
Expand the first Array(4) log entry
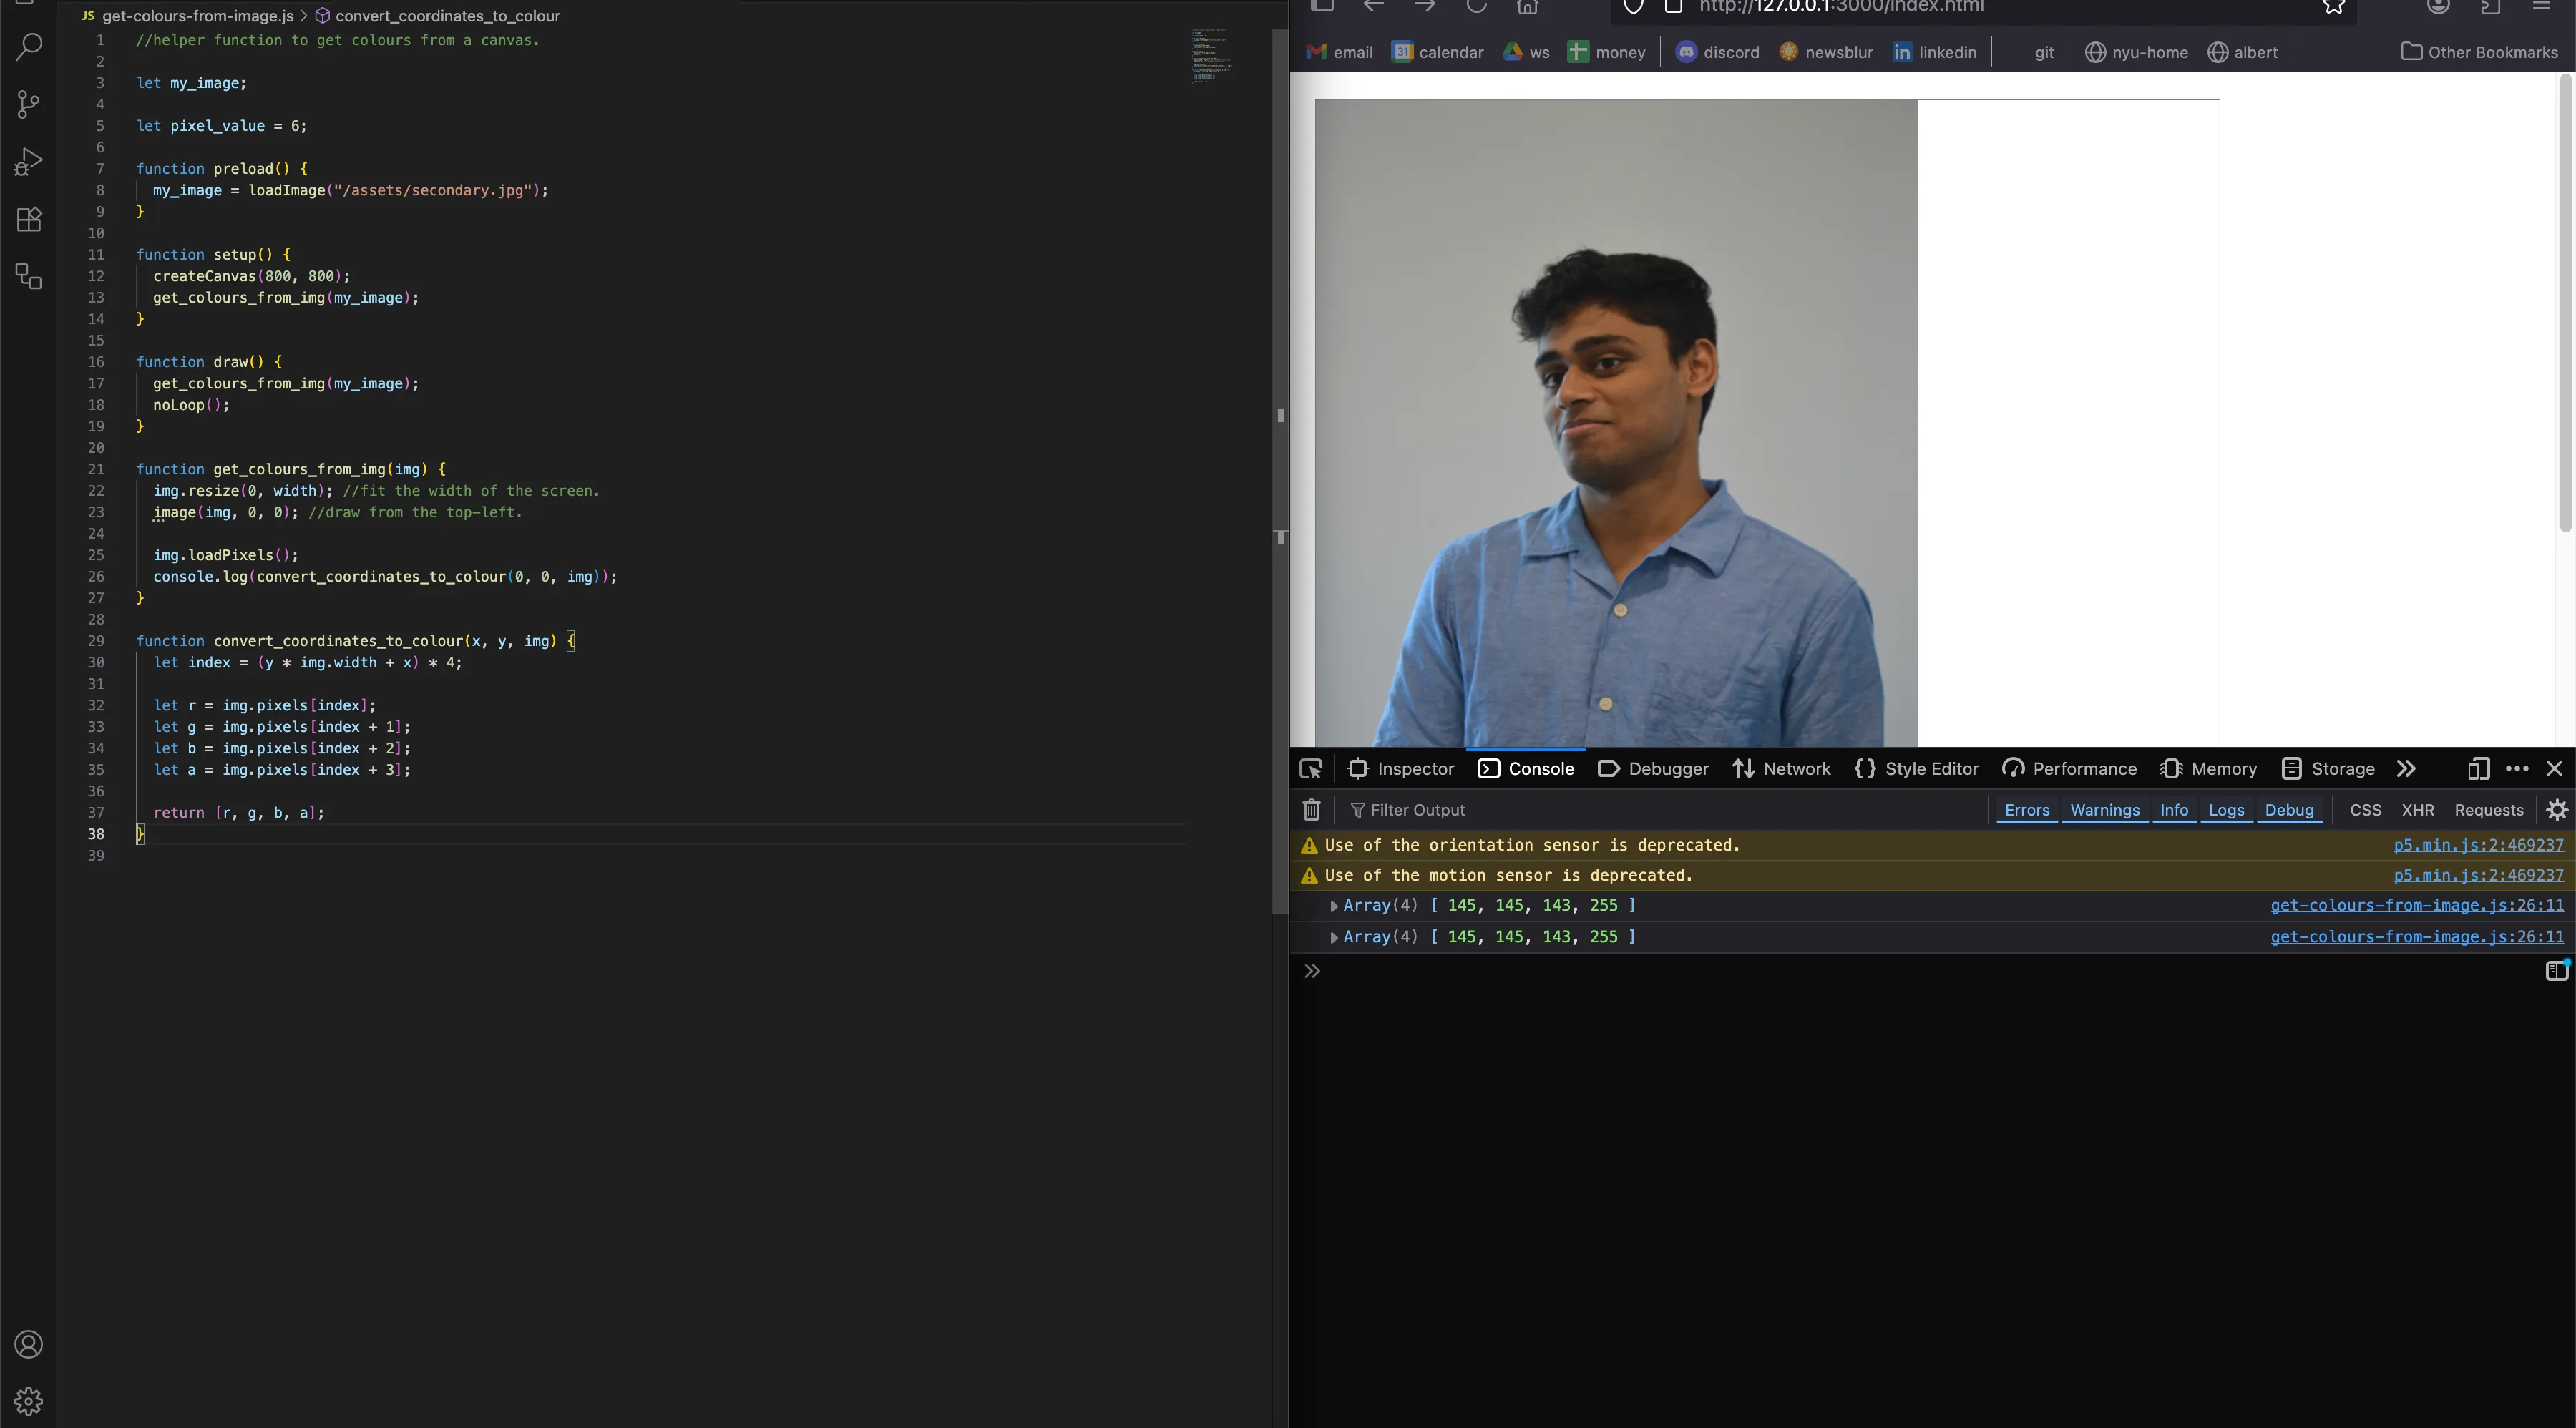(x=1334, y=906)
